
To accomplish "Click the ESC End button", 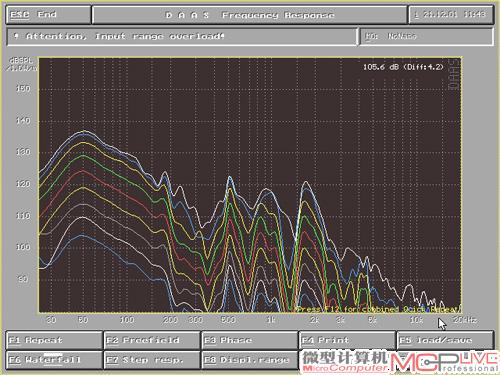I will (x=48, y=15).
